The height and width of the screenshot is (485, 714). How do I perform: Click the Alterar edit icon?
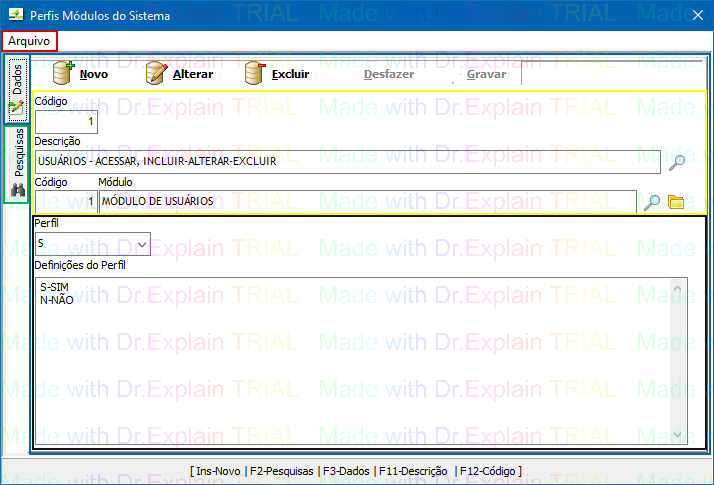pyautogui.click(x=156, y=73)
